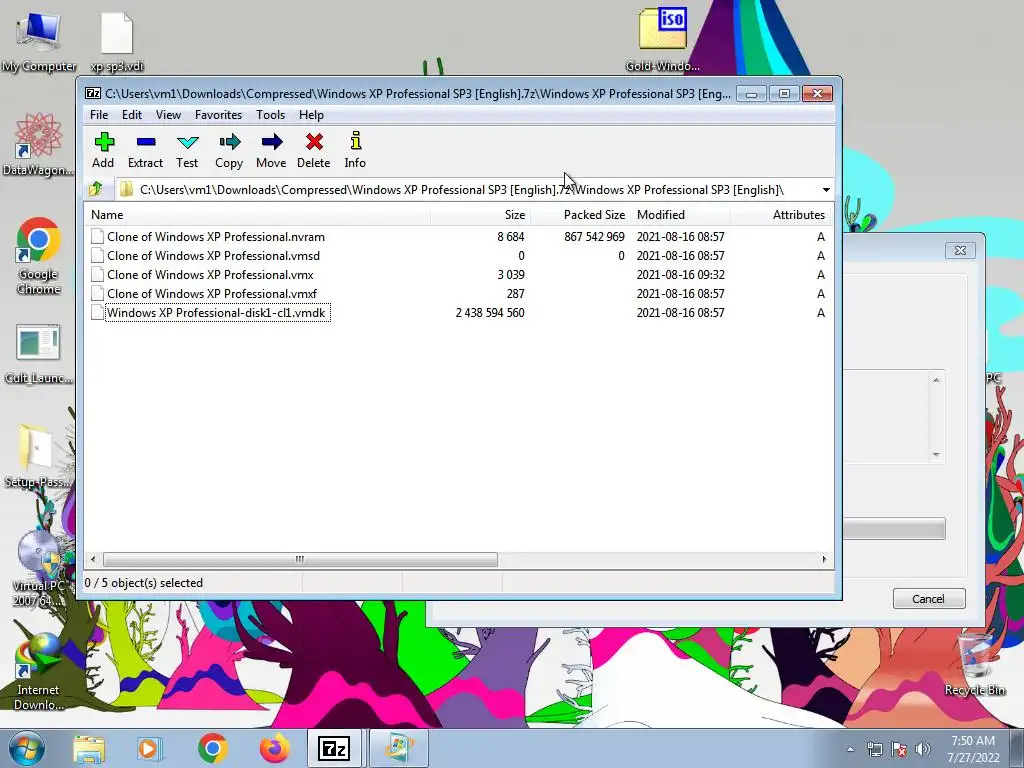1024x768 pixels.
Task: Click the network tray icon
Action: point(874,749)
